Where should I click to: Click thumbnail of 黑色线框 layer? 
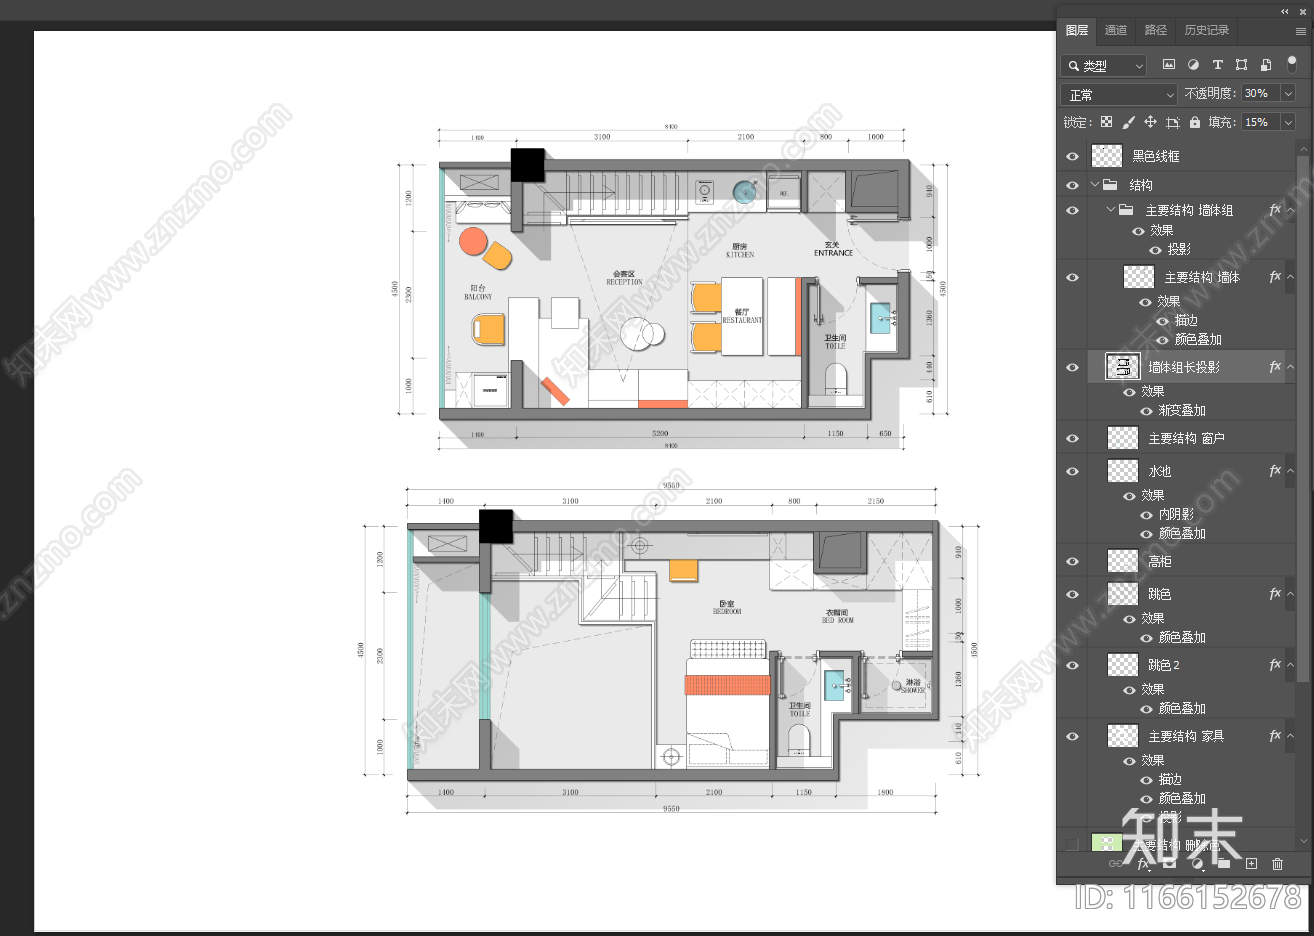click(x=1106, y=156)
